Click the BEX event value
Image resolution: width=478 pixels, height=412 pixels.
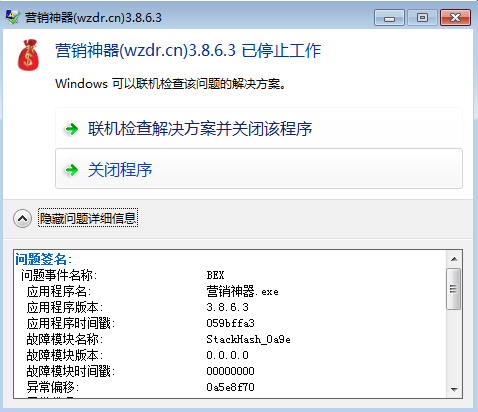point(215,275)
